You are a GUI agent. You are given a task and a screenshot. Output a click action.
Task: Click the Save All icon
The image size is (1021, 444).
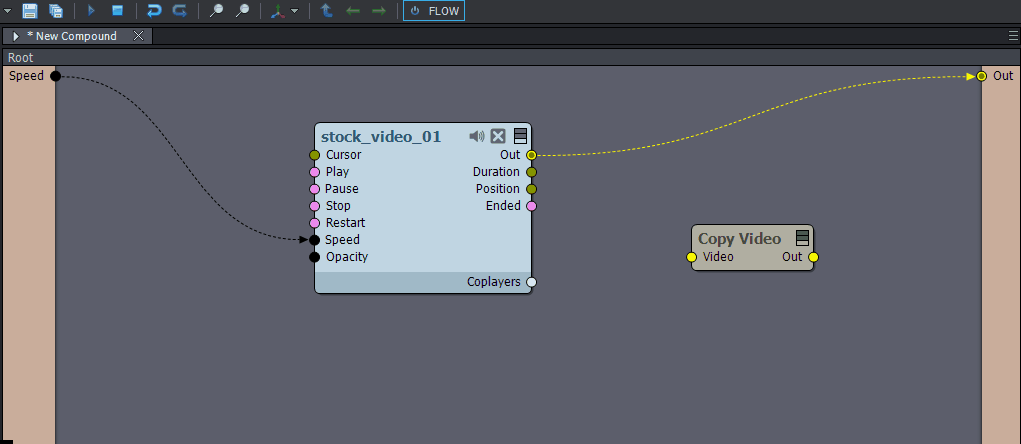pos(56,10)
